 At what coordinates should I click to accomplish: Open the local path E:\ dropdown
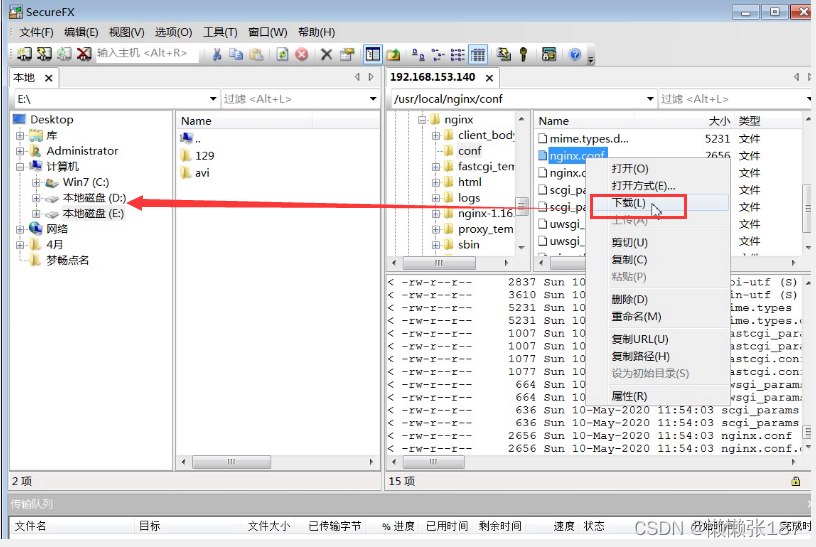coord(213,99)
